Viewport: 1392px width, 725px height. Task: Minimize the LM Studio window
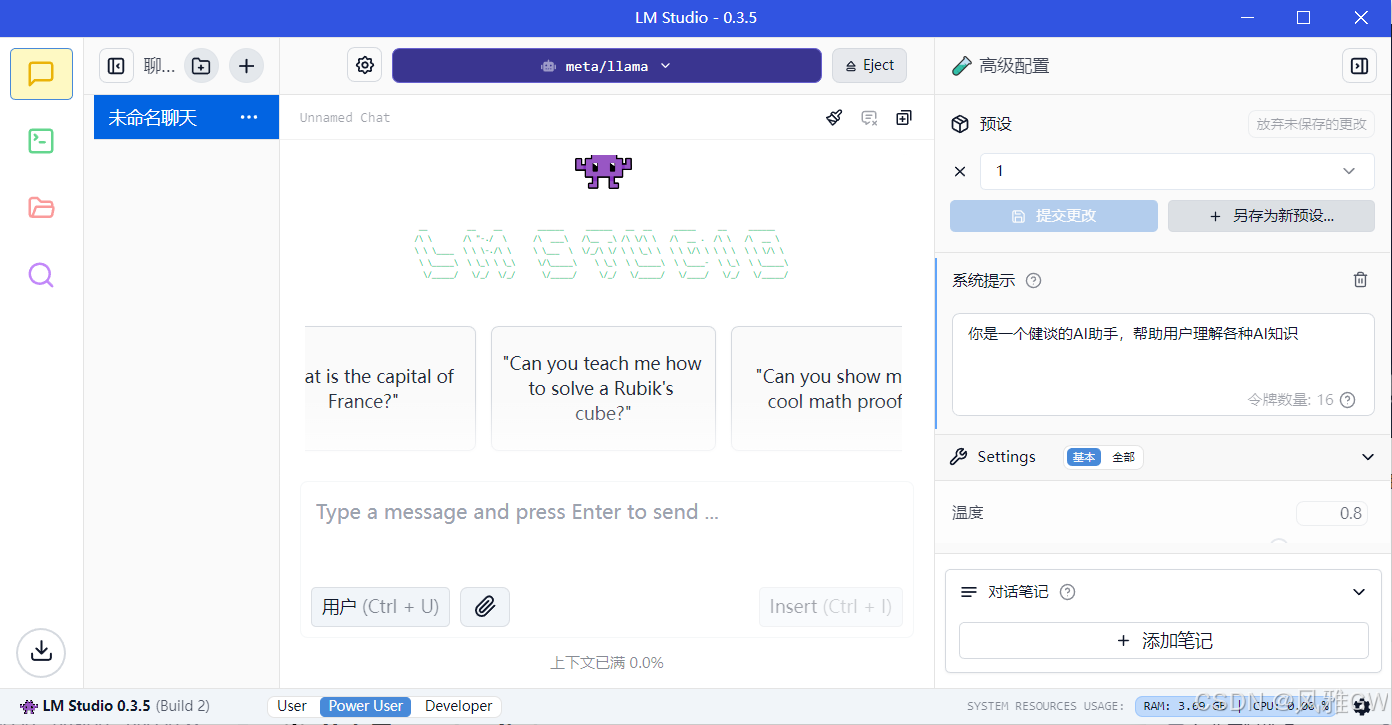(1246, 18)
